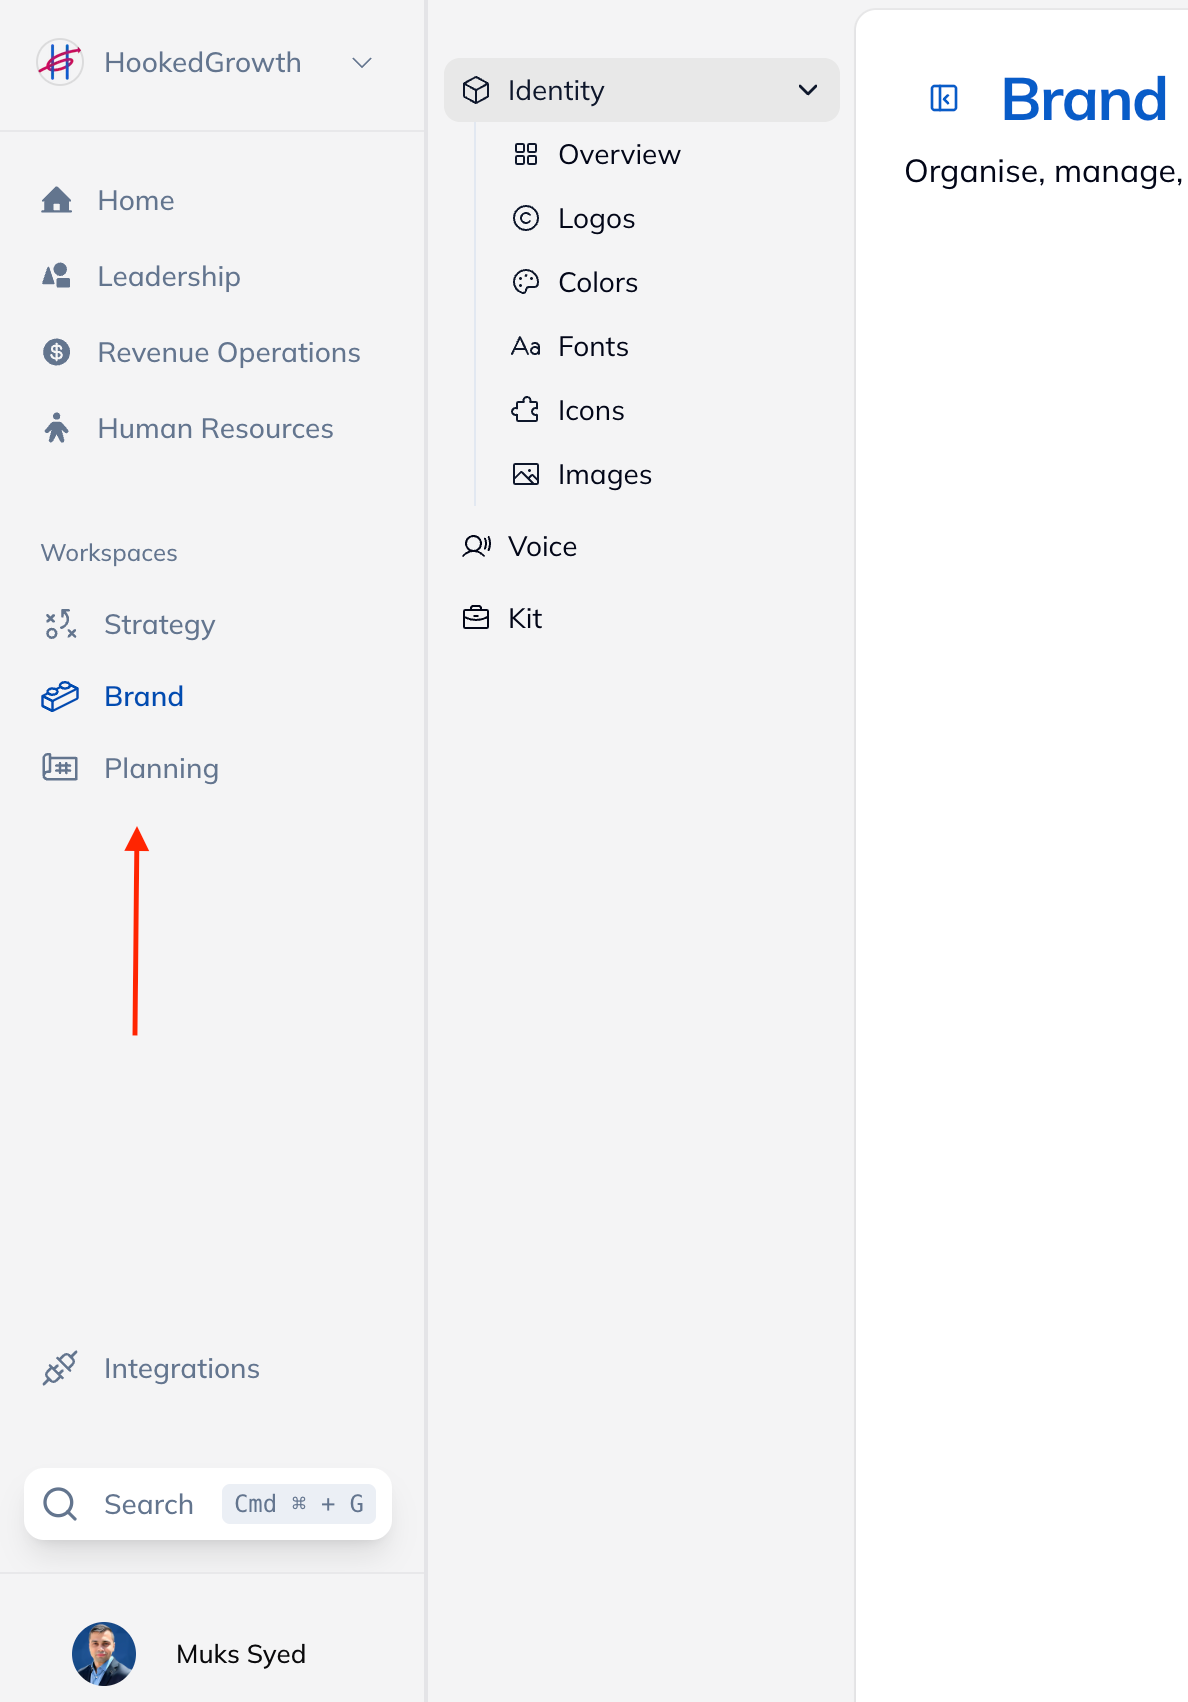The width and height of the screenshot is (1188, 1702).
Task: Open the HookedGrowth workspace dropdown chevron
Action: click(362, 63)
